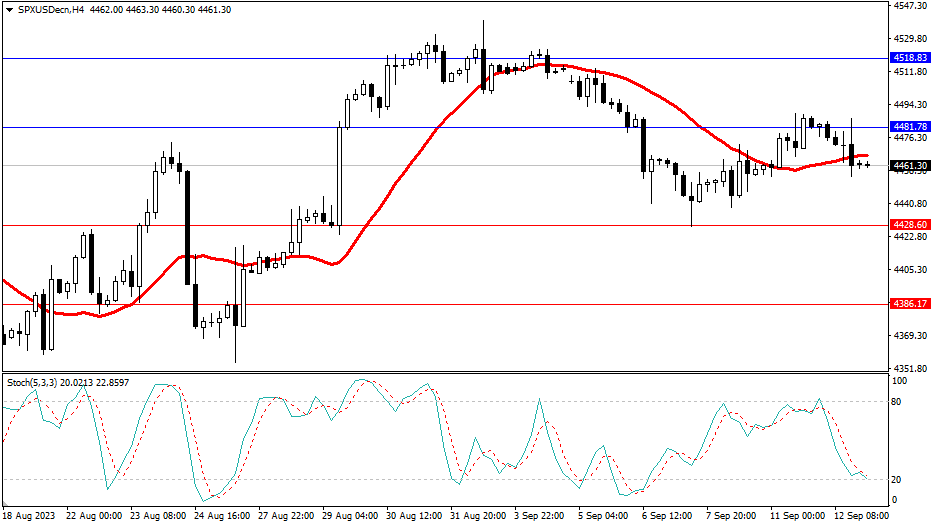This screenshot has width=934, height=527.
Task: Click the 3 Sep 22:00 time label
Action: [538, 516]
